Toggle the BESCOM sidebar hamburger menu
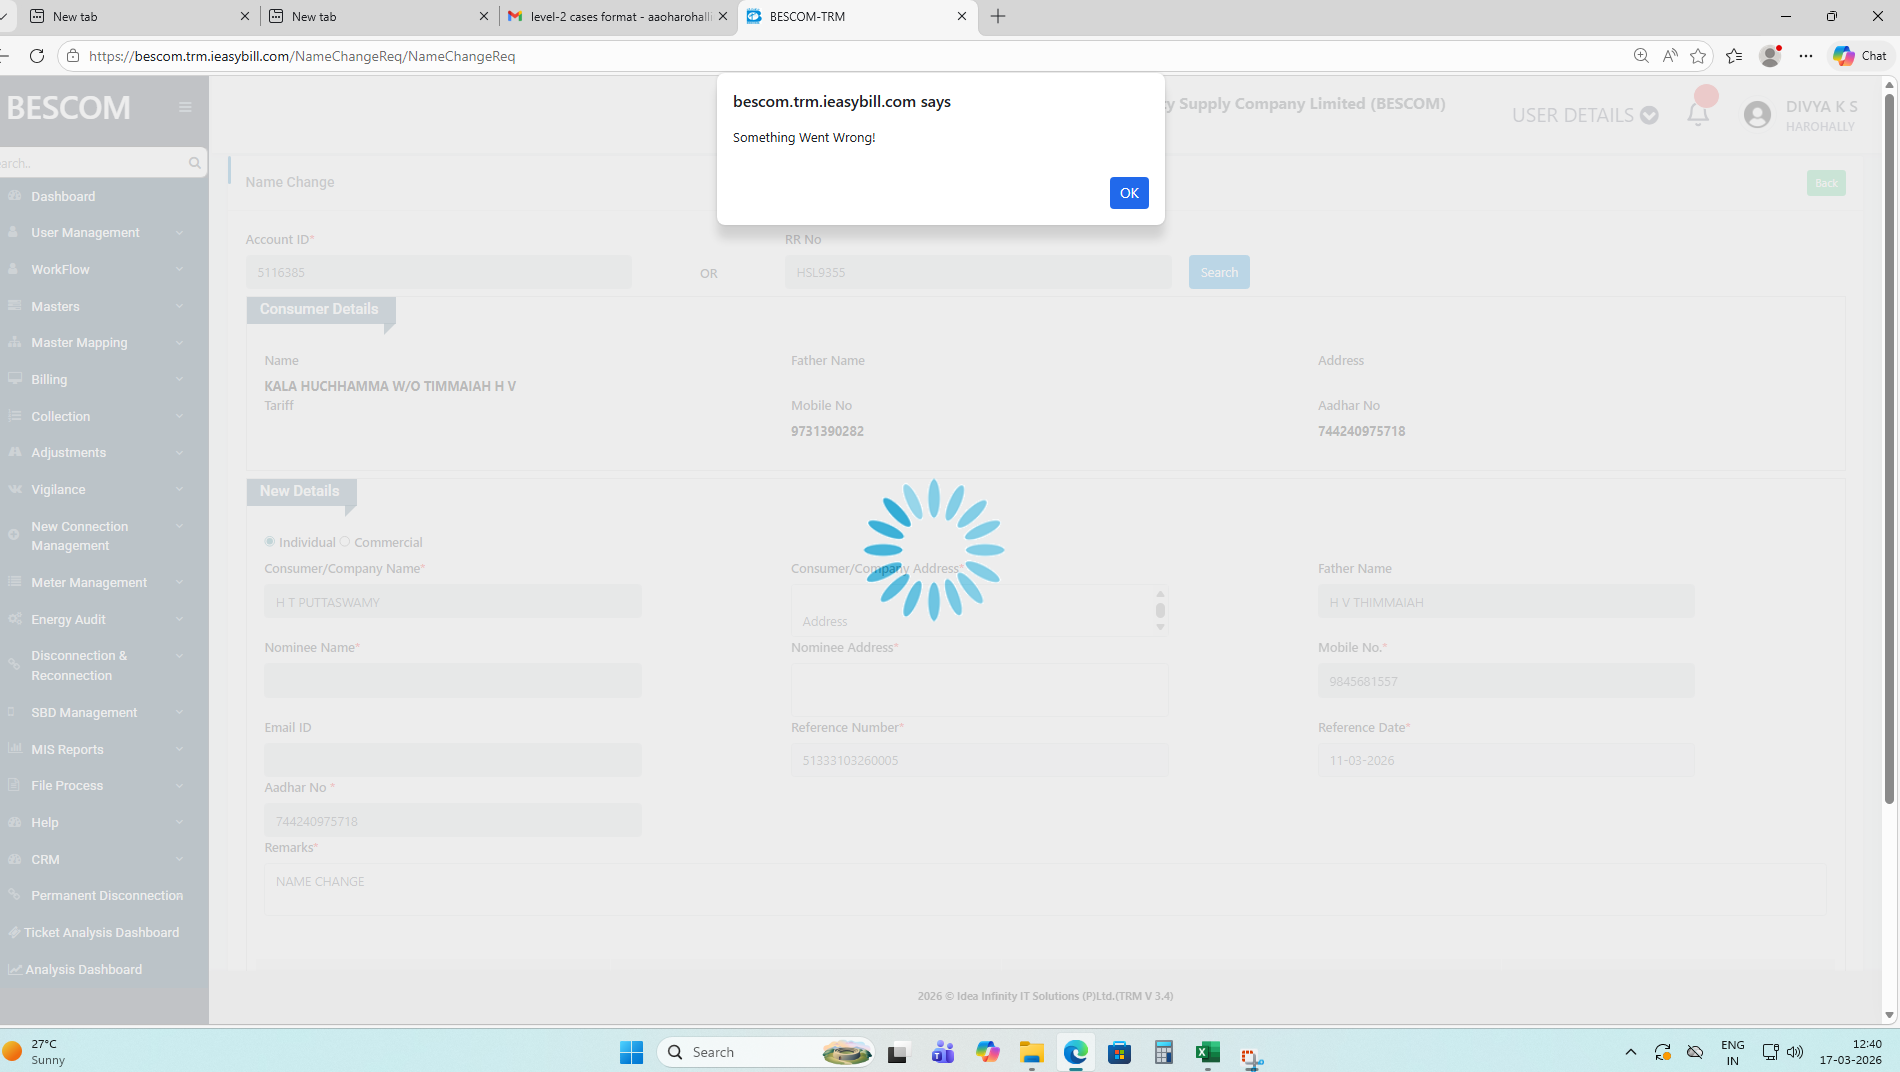 [185, 107]
